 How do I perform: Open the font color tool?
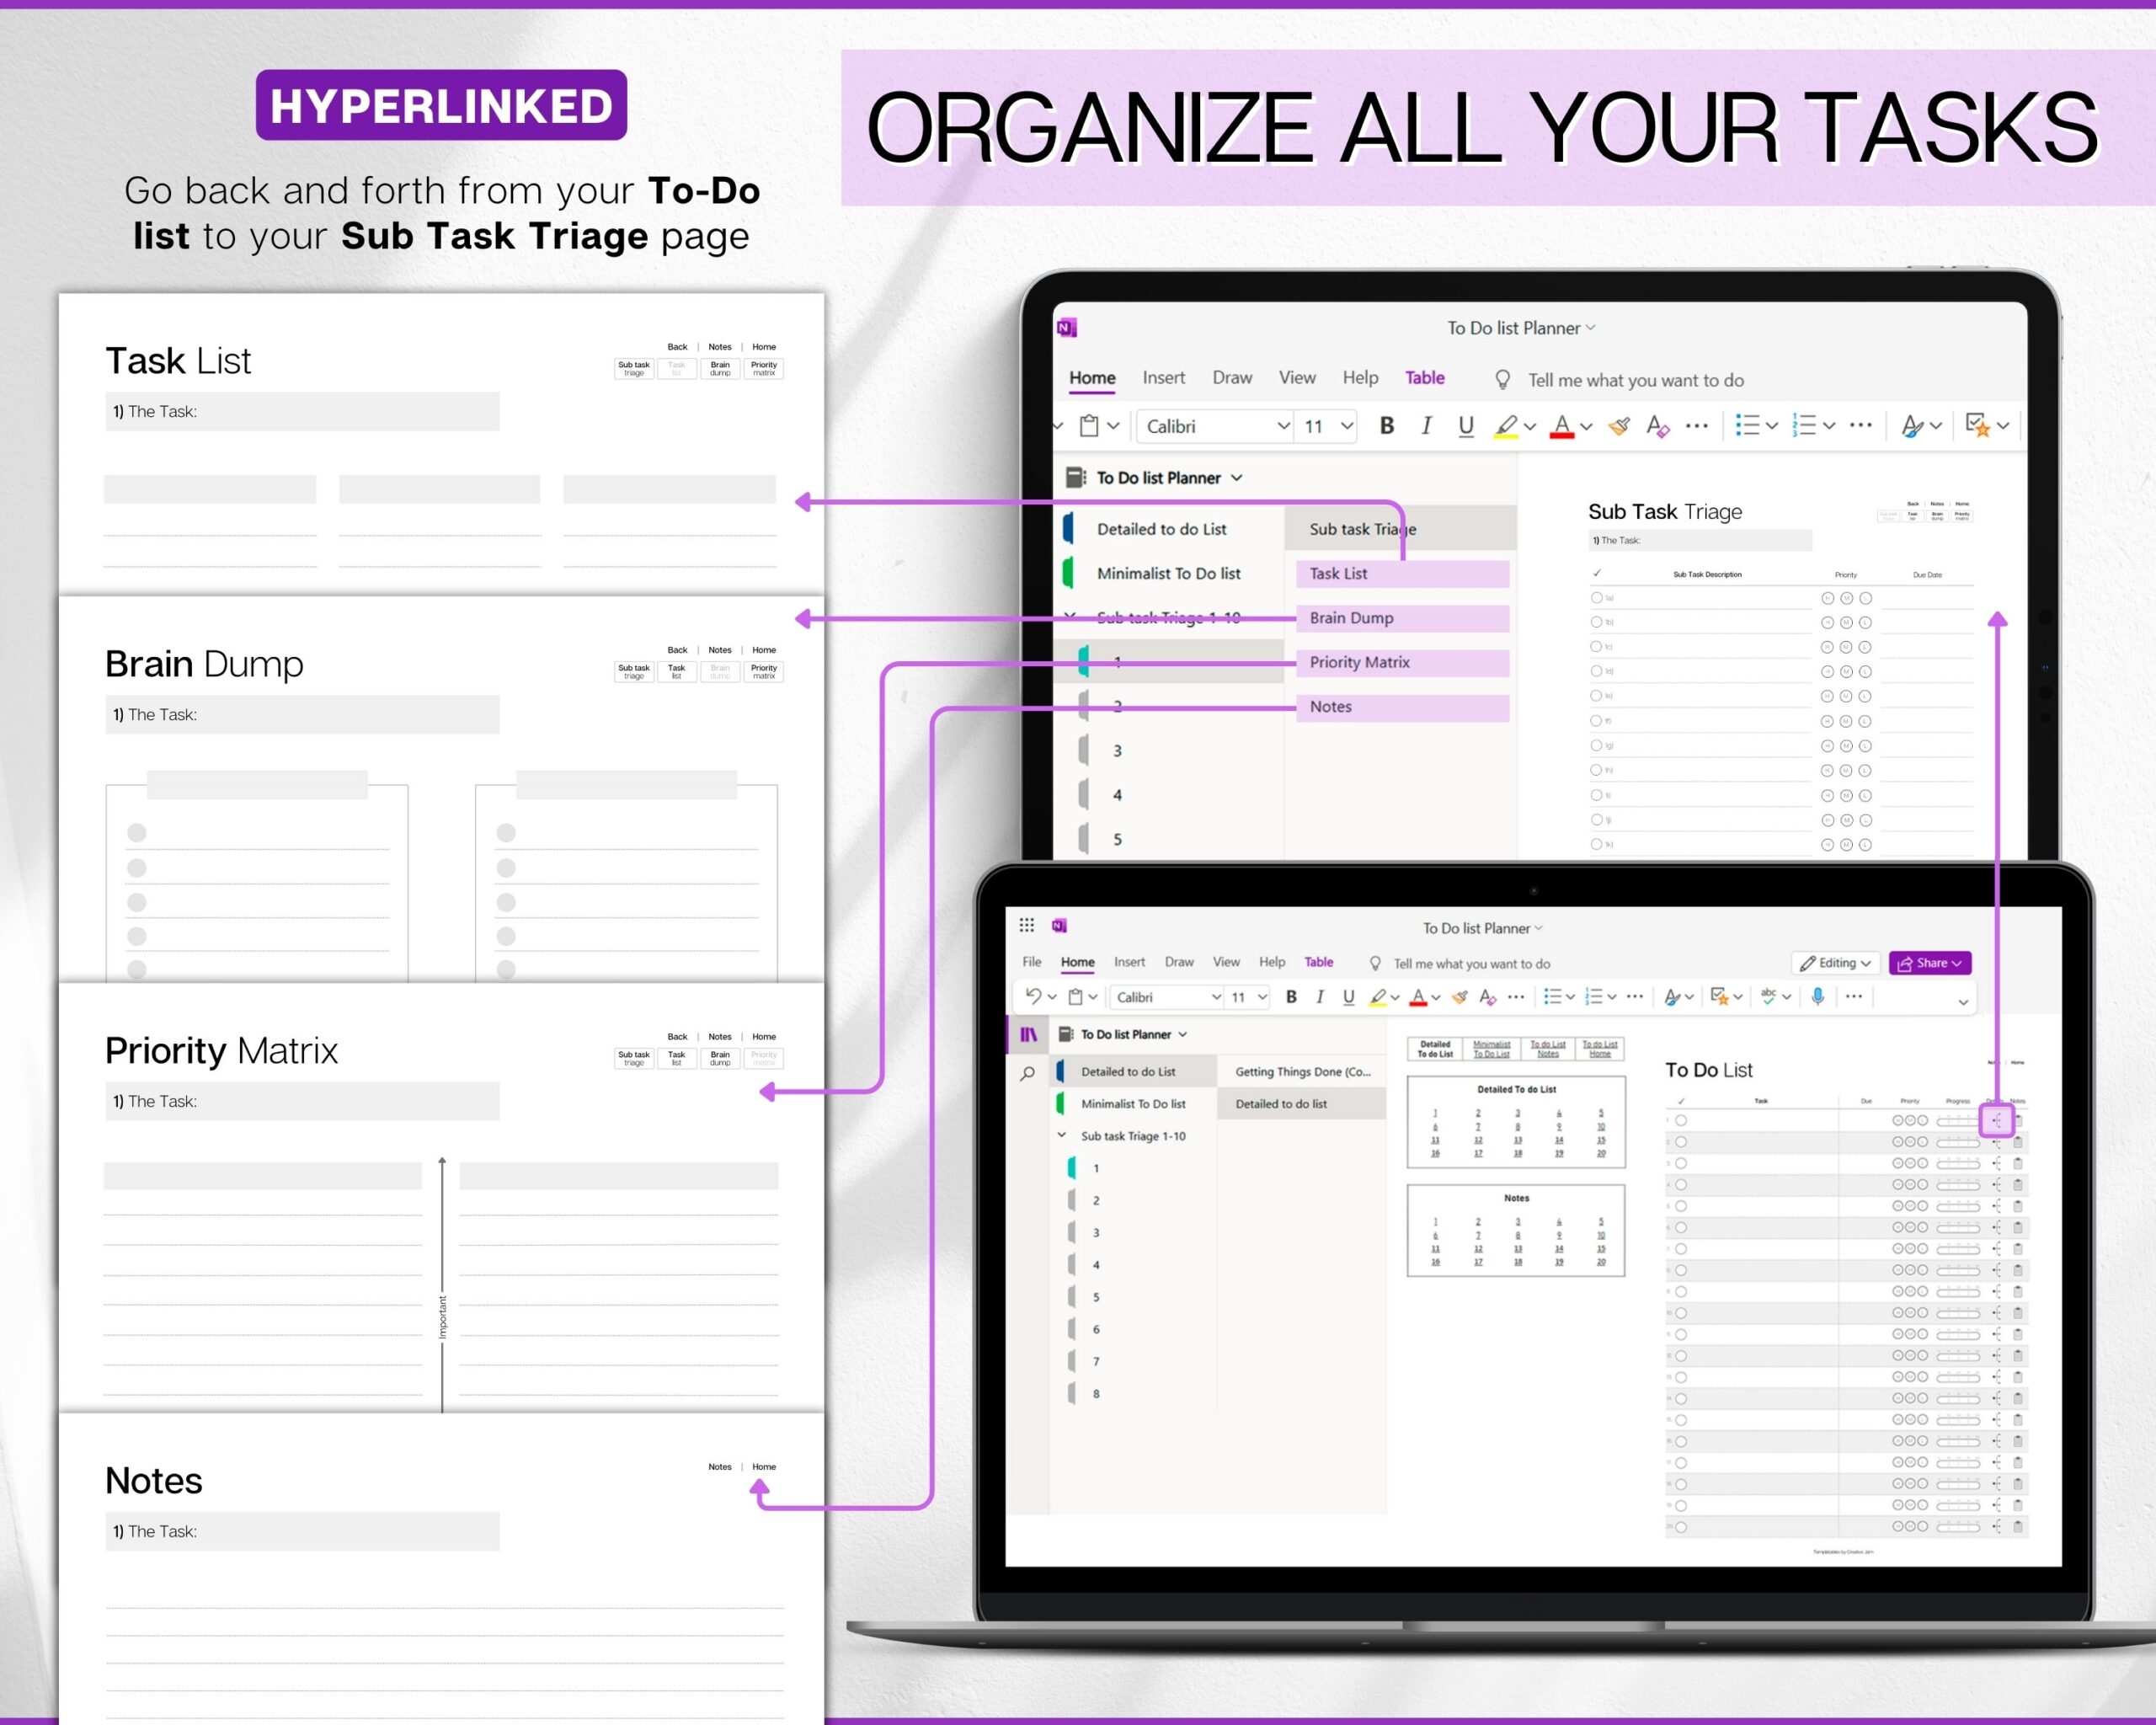pos(1560,425)
